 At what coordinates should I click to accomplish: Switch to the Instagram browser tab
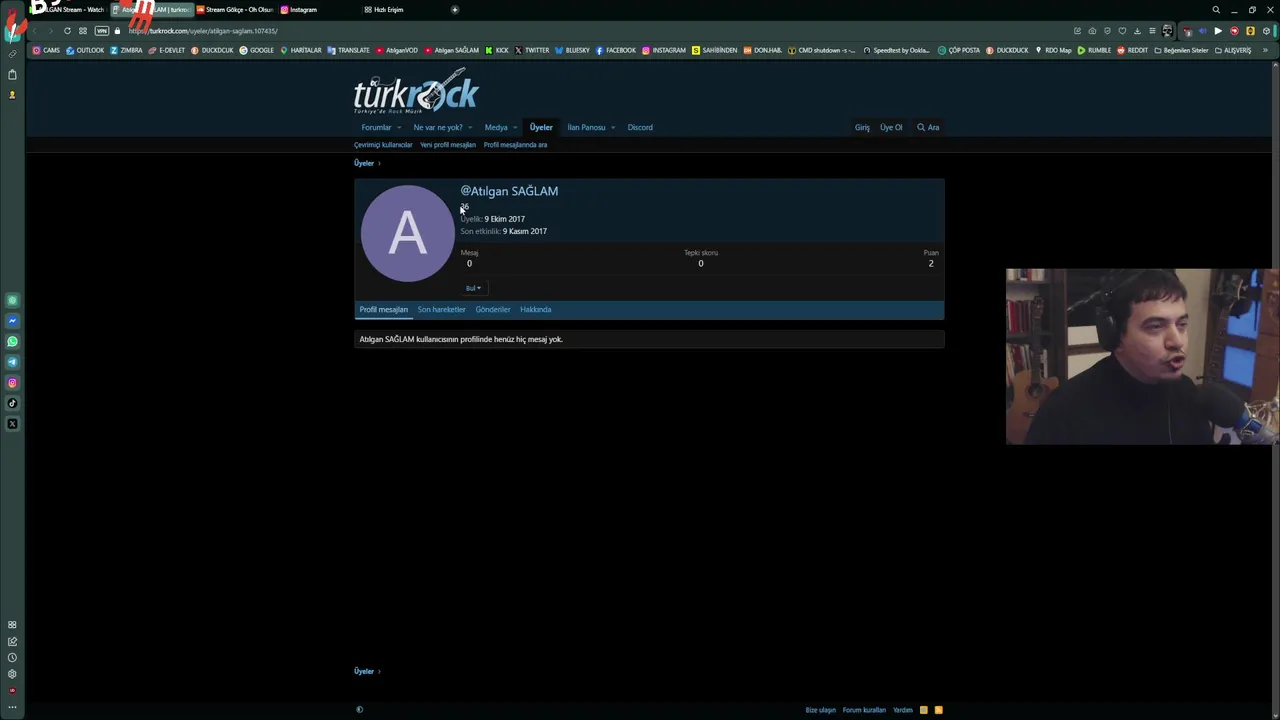[x=299, y=10]
